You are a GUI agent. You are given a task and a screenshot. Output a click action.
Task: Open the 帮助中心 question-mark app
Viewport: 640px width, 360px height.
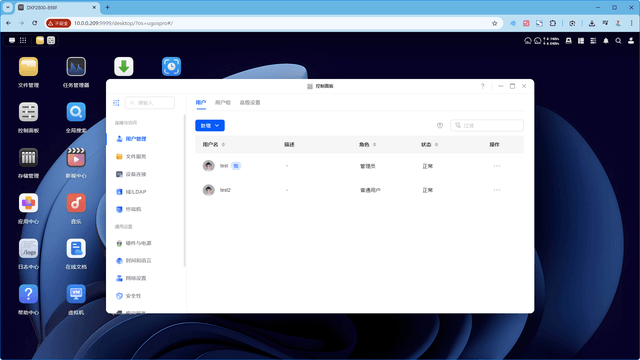[x=28, y=294]
